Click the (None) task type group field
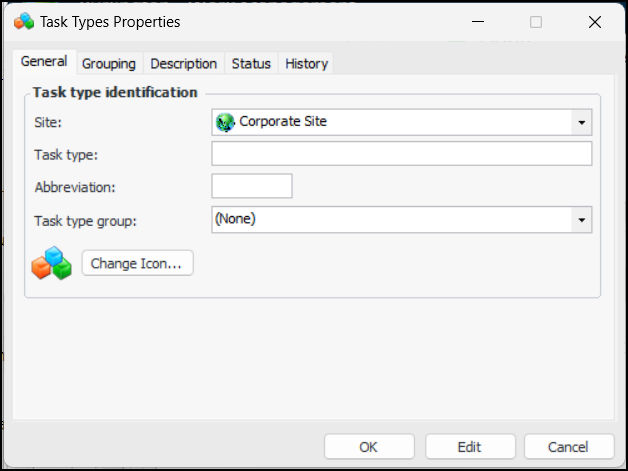Screen dimensions: 628x471 pyautogui.click(x=392, y=219)
